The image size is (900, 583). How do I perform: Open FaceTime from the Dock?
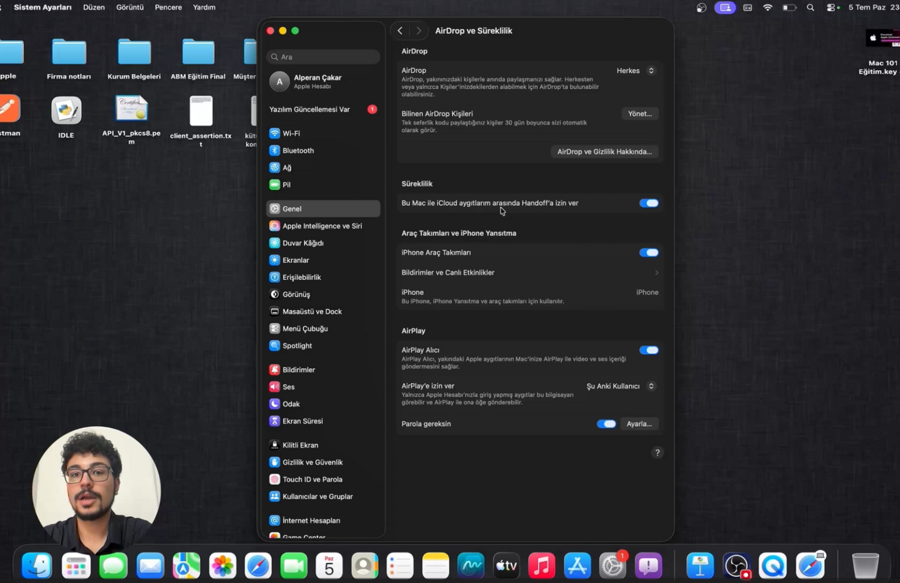pos(293,566)
